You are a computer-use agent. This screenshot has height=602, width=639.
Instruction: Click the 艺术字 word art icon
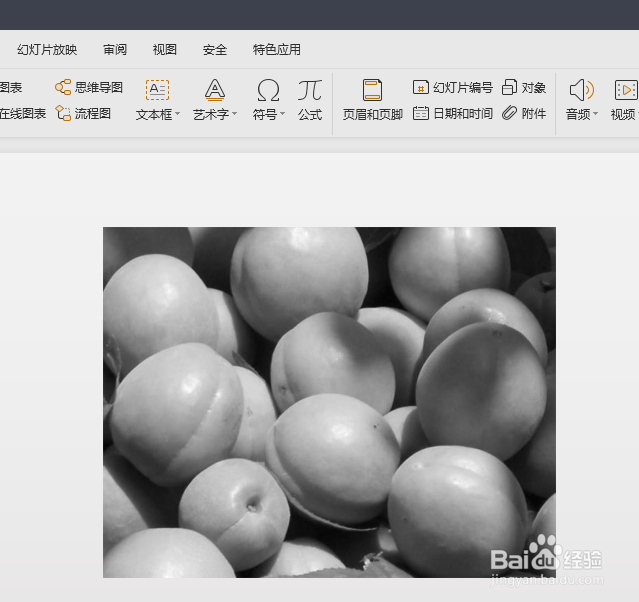(x=215, y=90)
